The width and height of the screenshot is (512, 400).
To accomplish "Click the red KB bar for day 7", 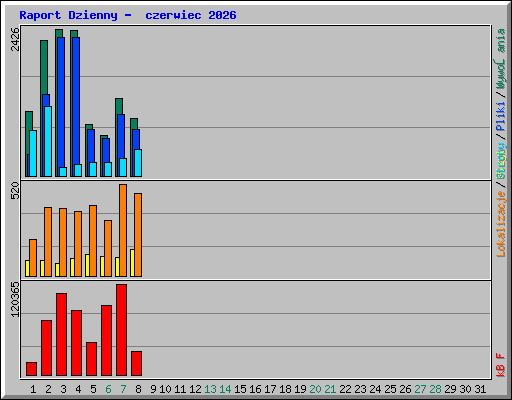I will tap(121, 330).
